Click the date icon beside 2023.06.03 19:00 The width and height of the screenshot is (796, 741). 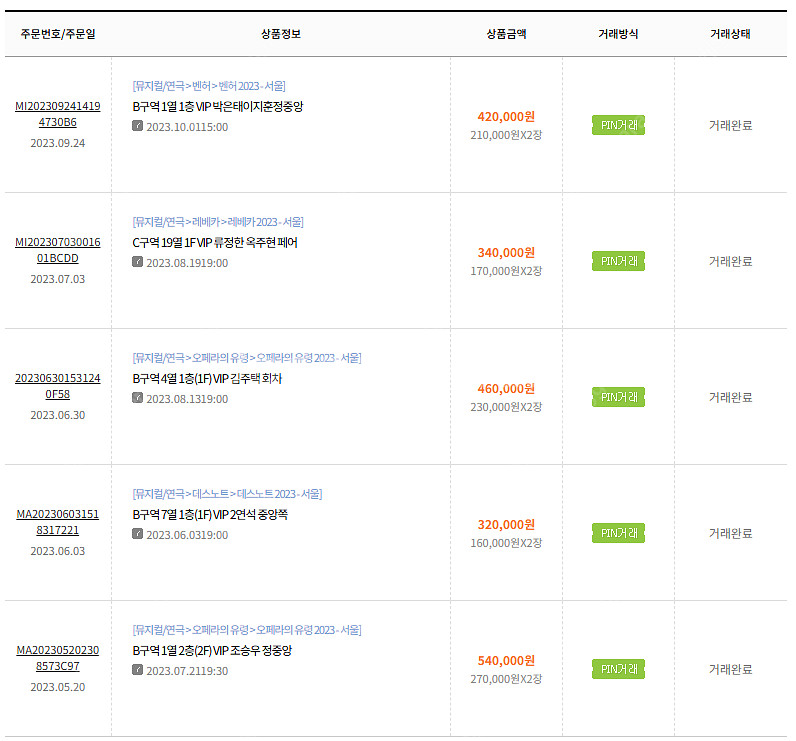pos(137,533)
